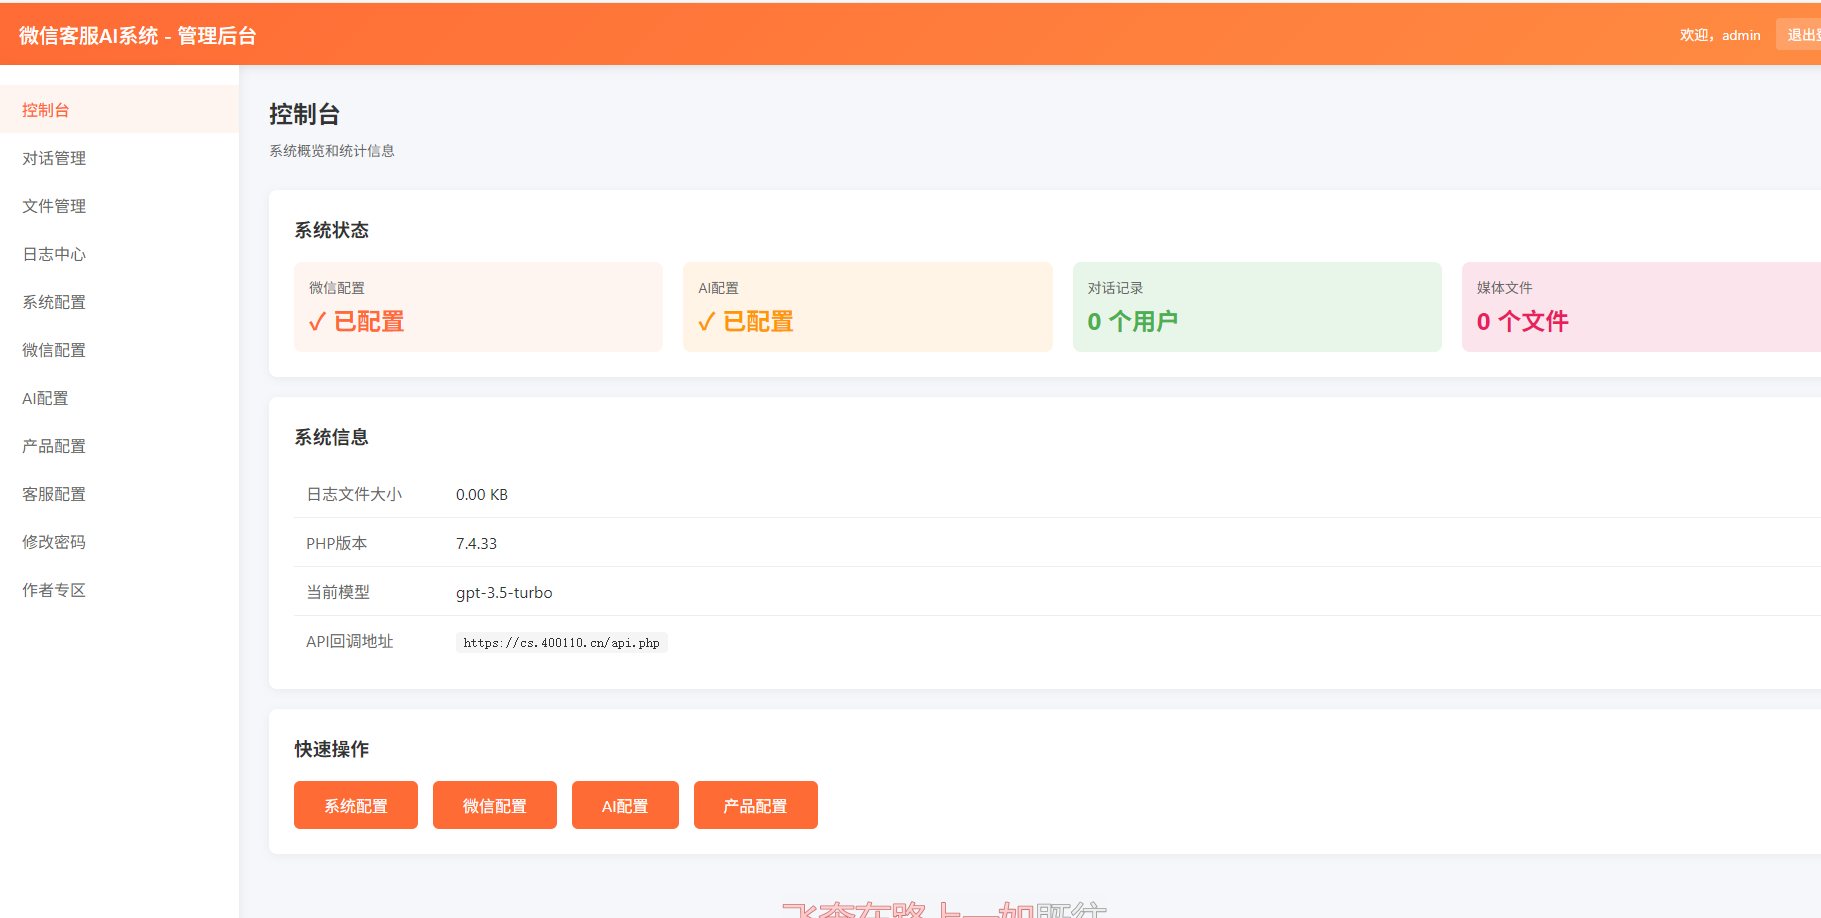
Task: Click the 产品配置 quick action button
Action: click(755, 805)
